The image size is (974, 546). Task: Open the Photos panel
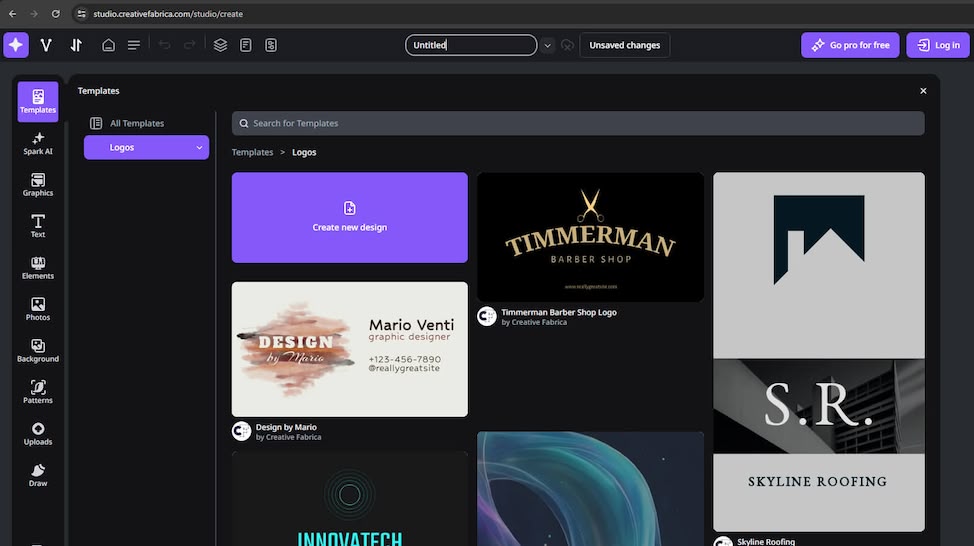tap(38, 309)
